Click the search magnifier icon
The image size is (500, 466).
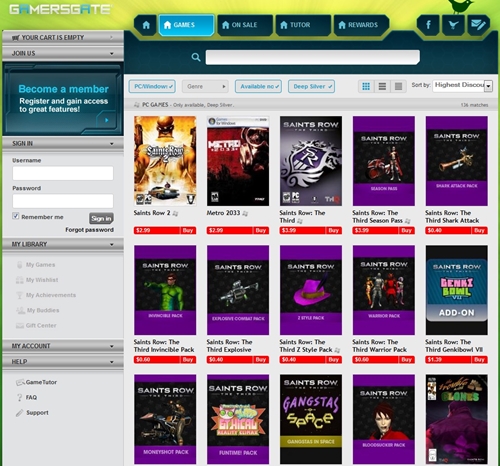coord(196,57)
